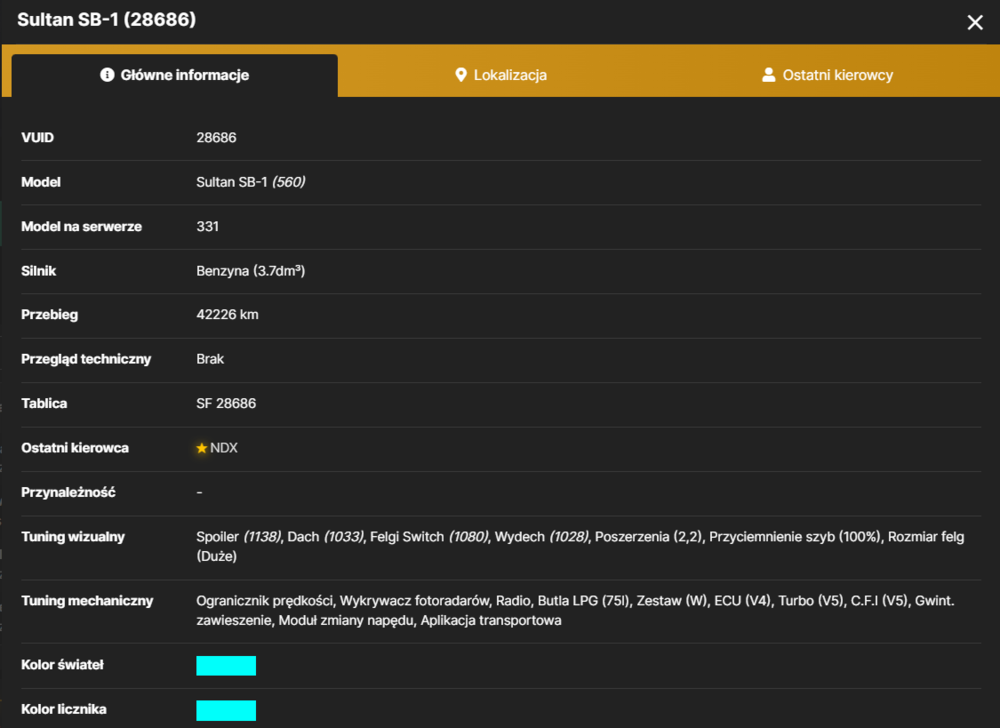Show the Ostatni kierowcy tab
The height and width of the screenshot is (728, 1000).
click(x=828, y=75)
